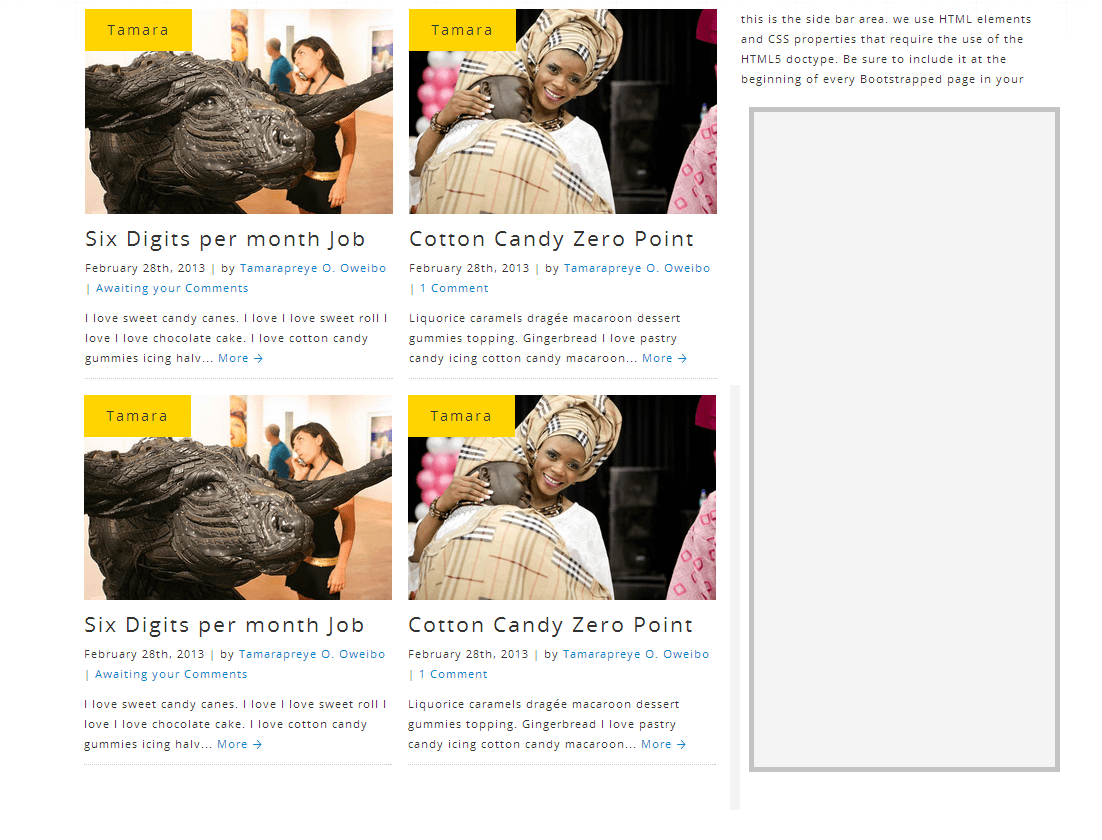The height and width of the screenshot is (840, 1102).
Task: Select yellow Tamara tag on lower headwrap image
Action: pos(461,416)
